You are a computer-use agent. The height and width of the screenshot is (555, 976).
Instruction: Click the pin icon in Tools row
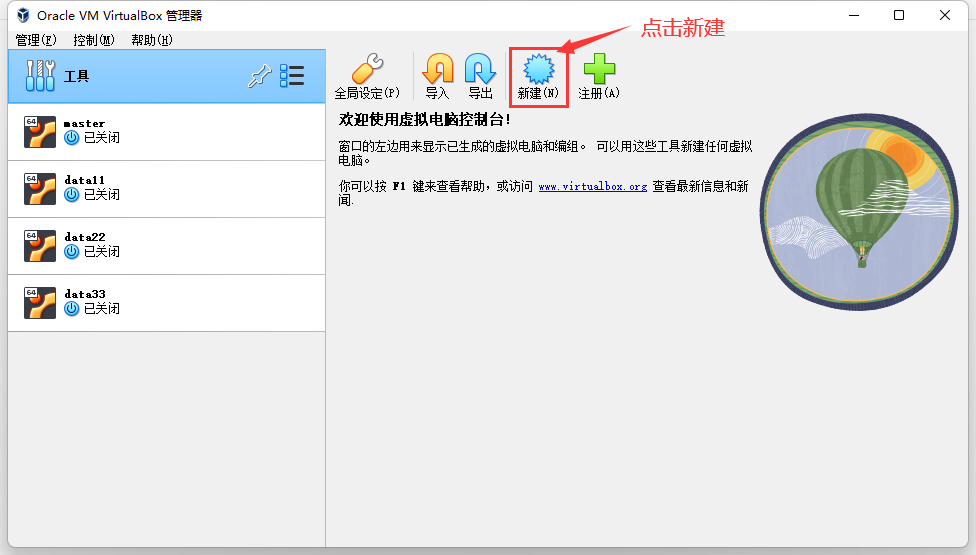click(x=260, y=76)
